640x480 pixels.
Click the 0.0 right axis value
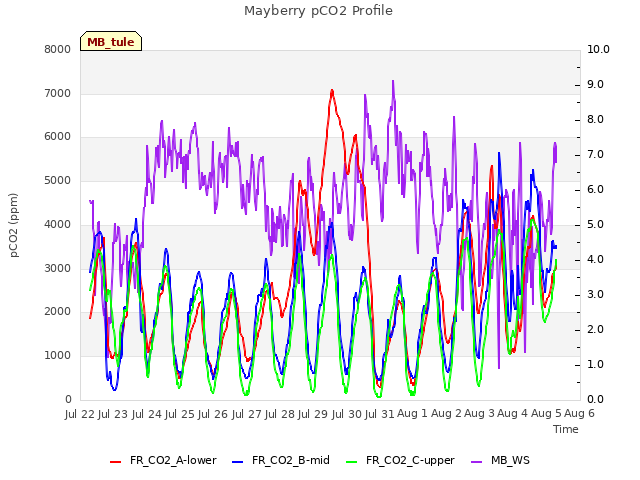(x=596, y=400)
